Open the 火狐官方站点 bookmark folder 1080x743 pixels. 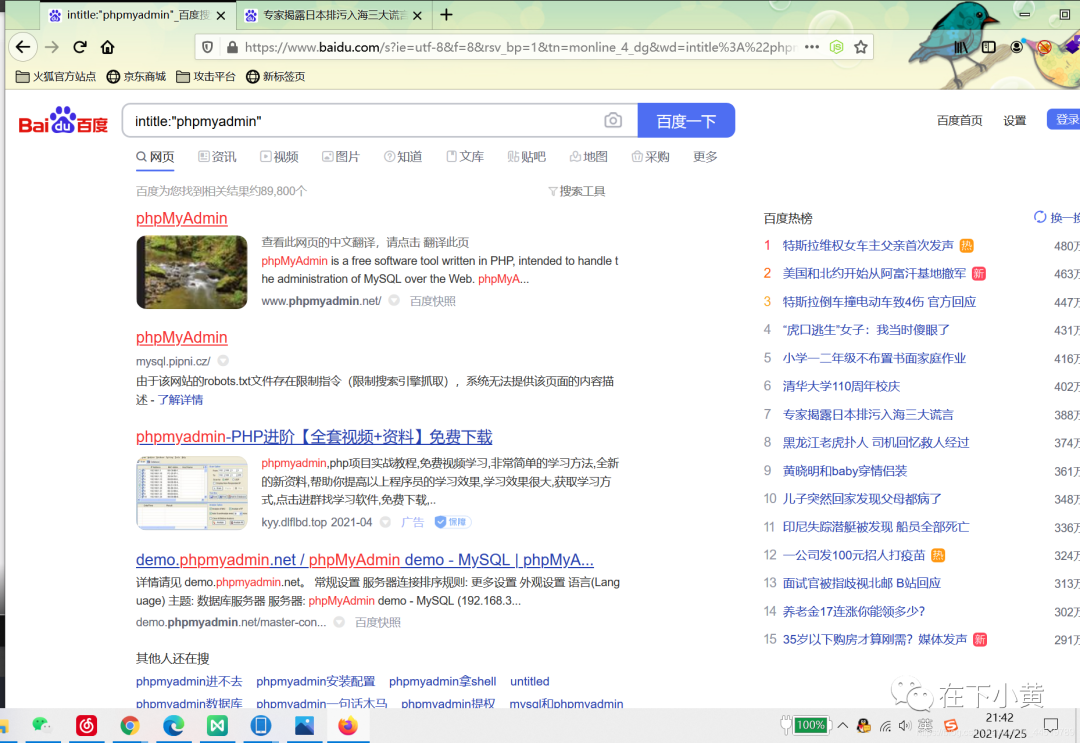click(55, 76)
